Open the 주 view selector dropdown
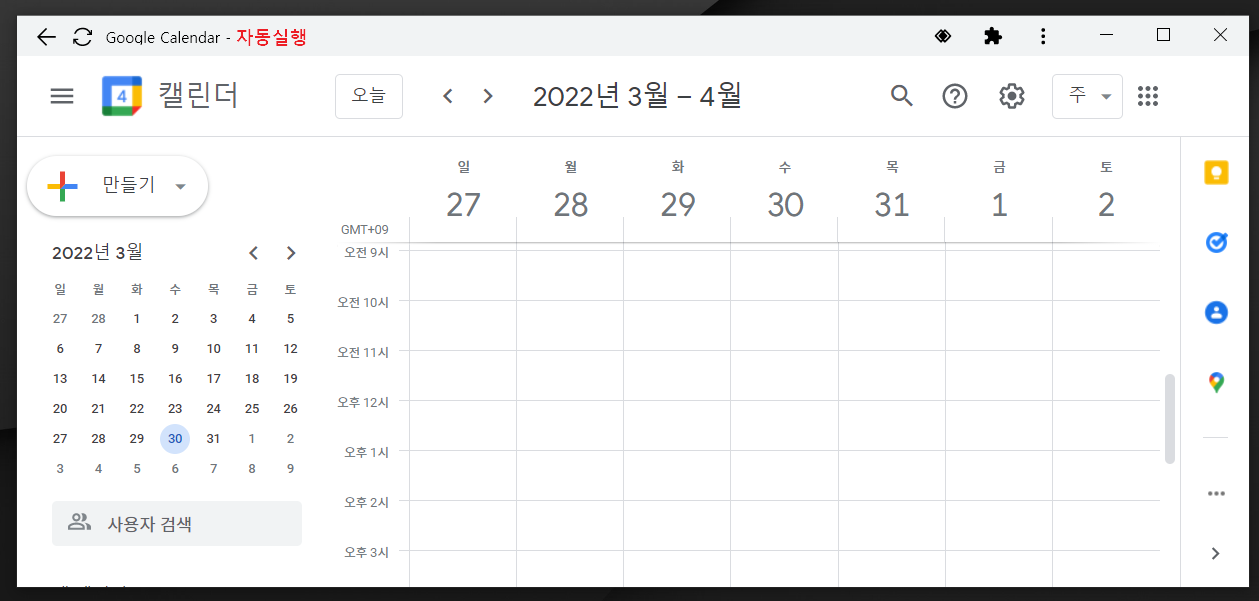Viewport: 1259px width, 601px height. point(1087,96)
